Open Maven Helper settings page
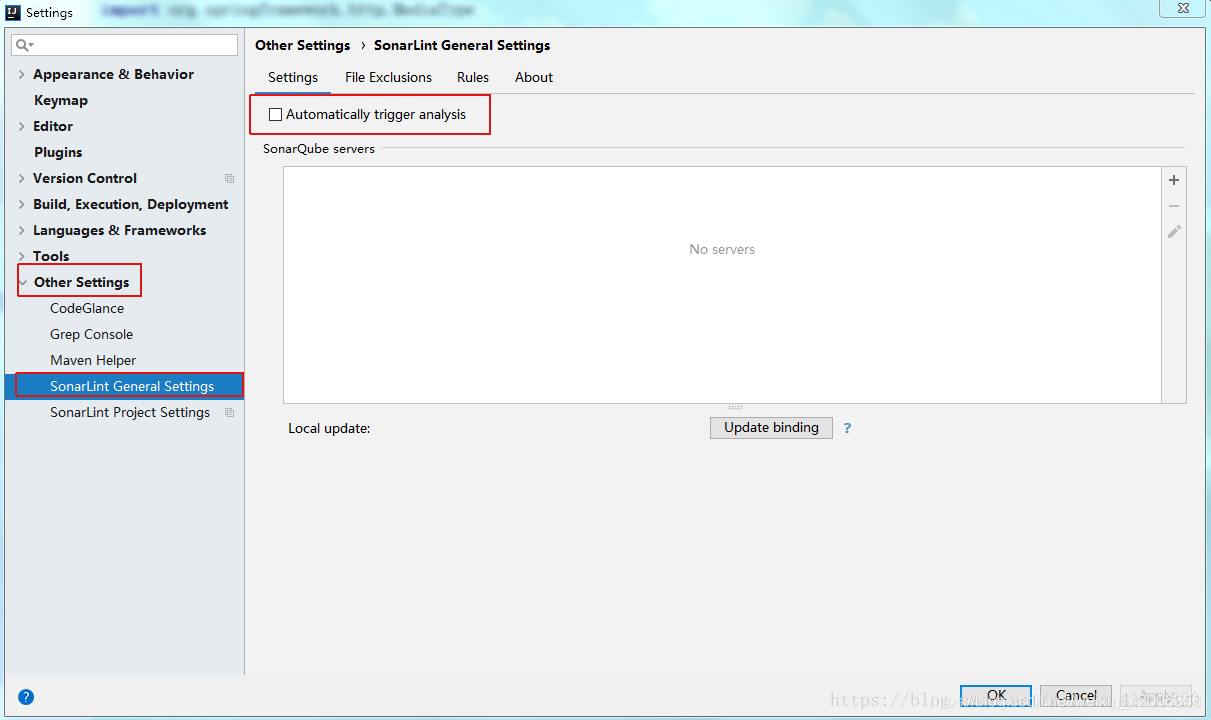The image size is (1211, 720). click(93, 361)
